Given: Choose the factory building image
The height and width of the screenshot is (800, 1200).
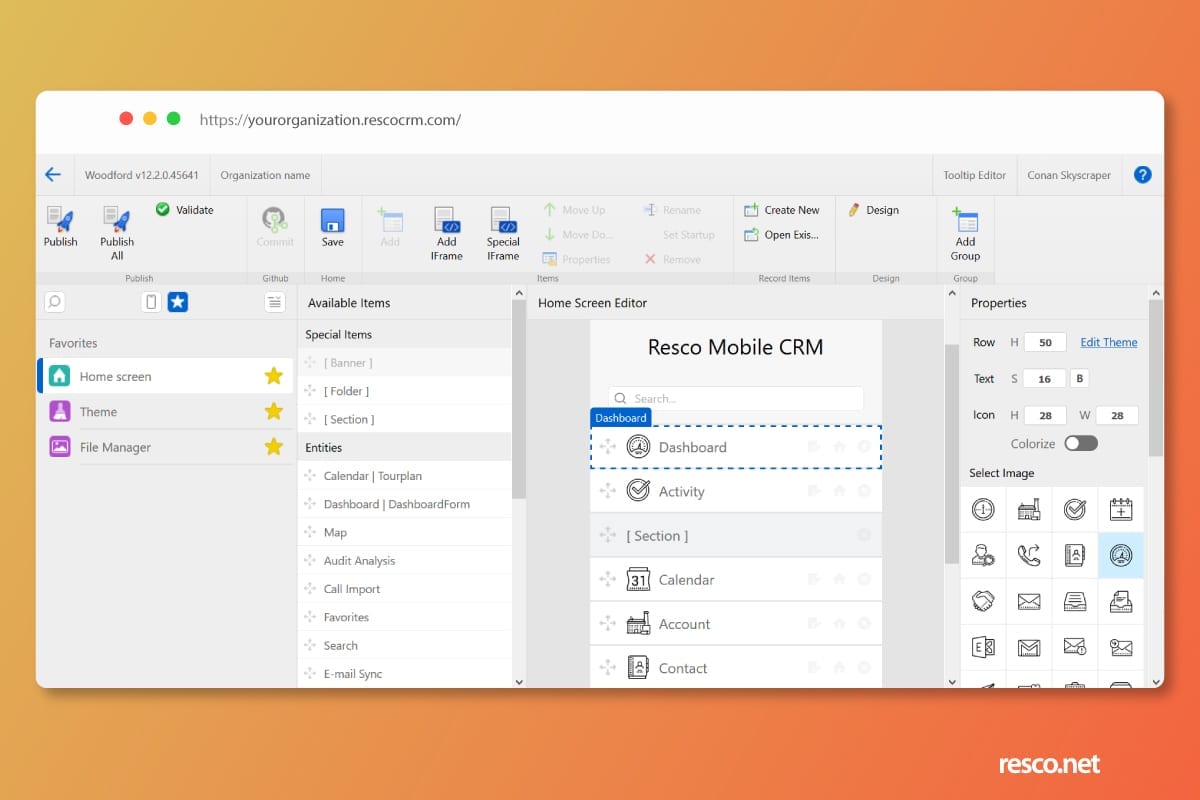Looking at the screenshot, I should (x=1029, y=510).
